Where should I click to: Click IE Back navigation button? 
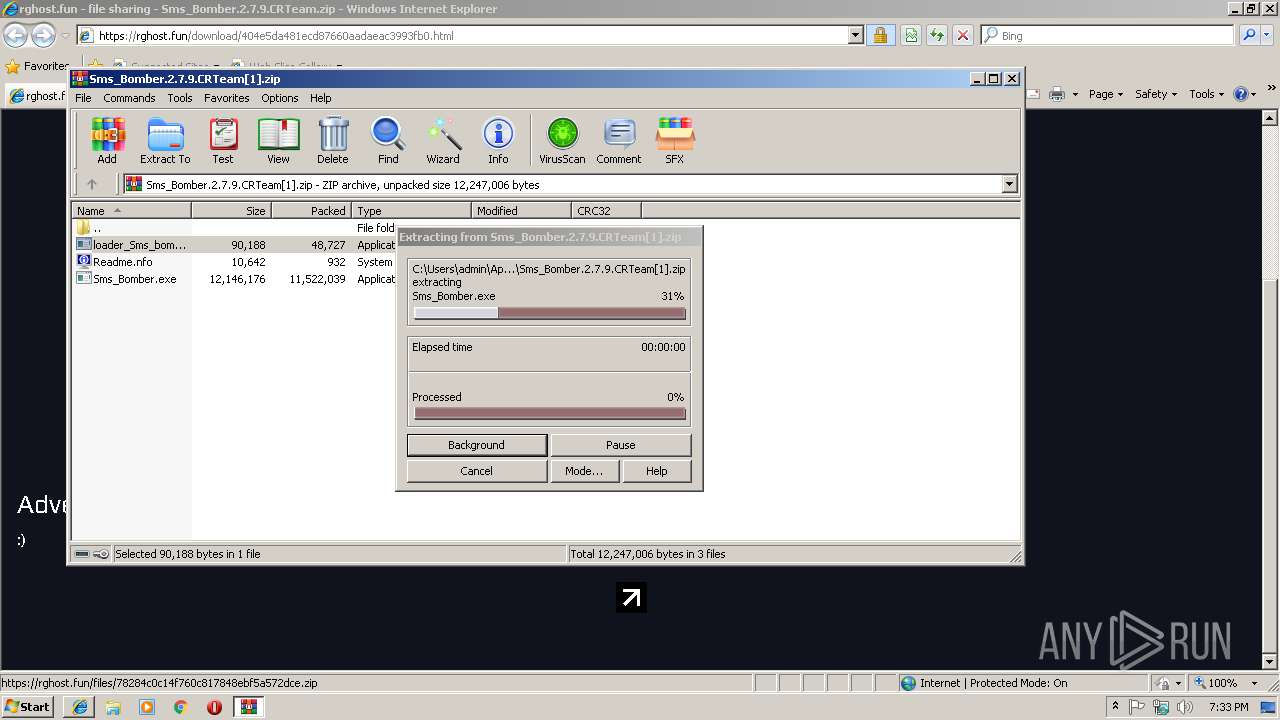(x=15, y=35)
